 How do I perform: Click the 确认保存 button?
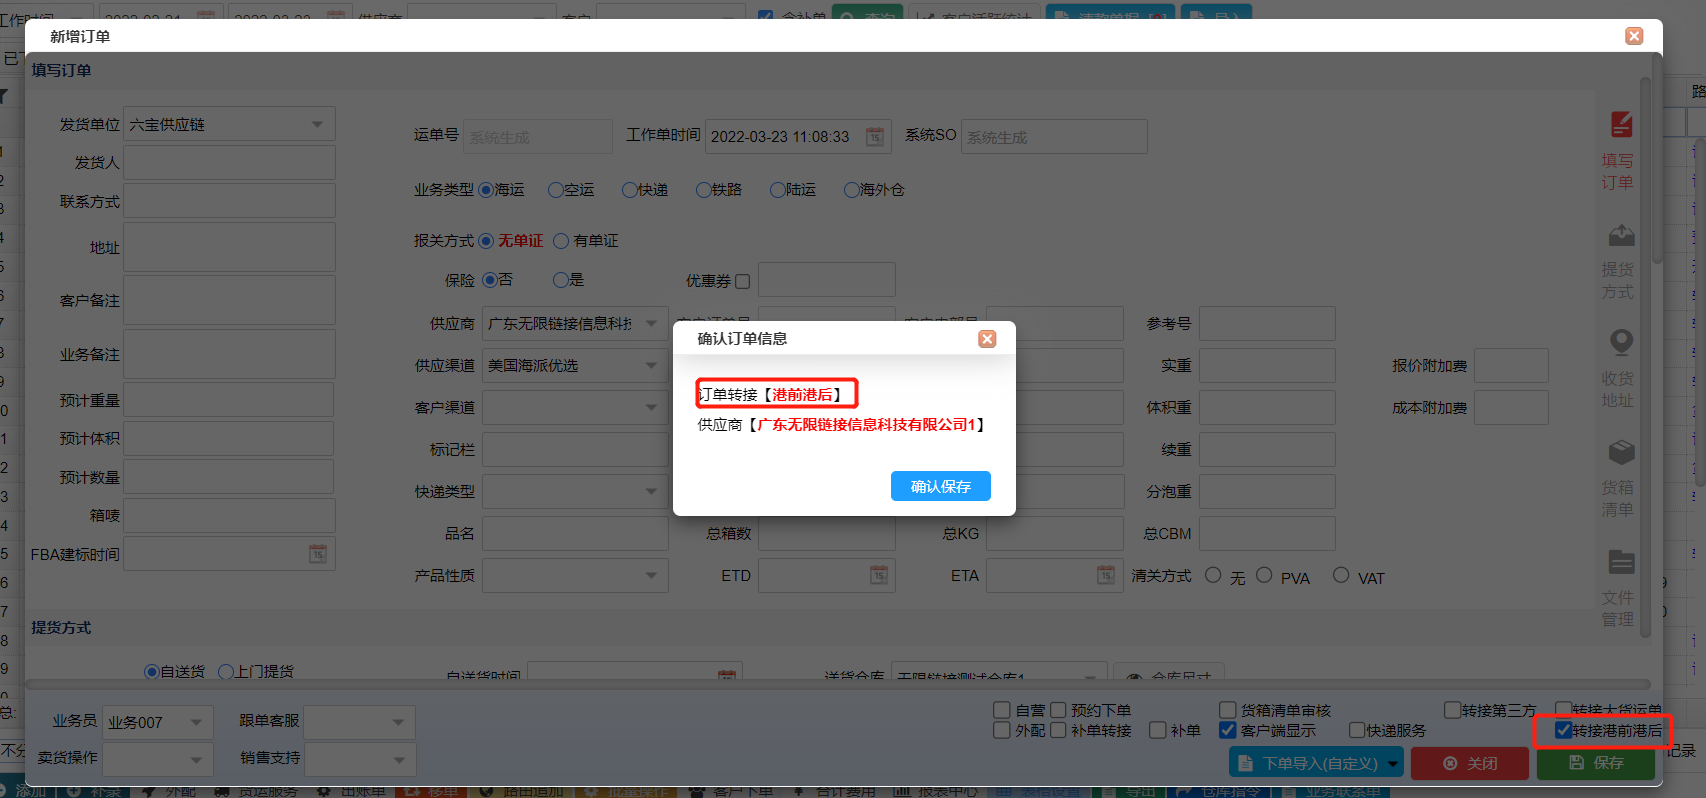pos(941,486)
